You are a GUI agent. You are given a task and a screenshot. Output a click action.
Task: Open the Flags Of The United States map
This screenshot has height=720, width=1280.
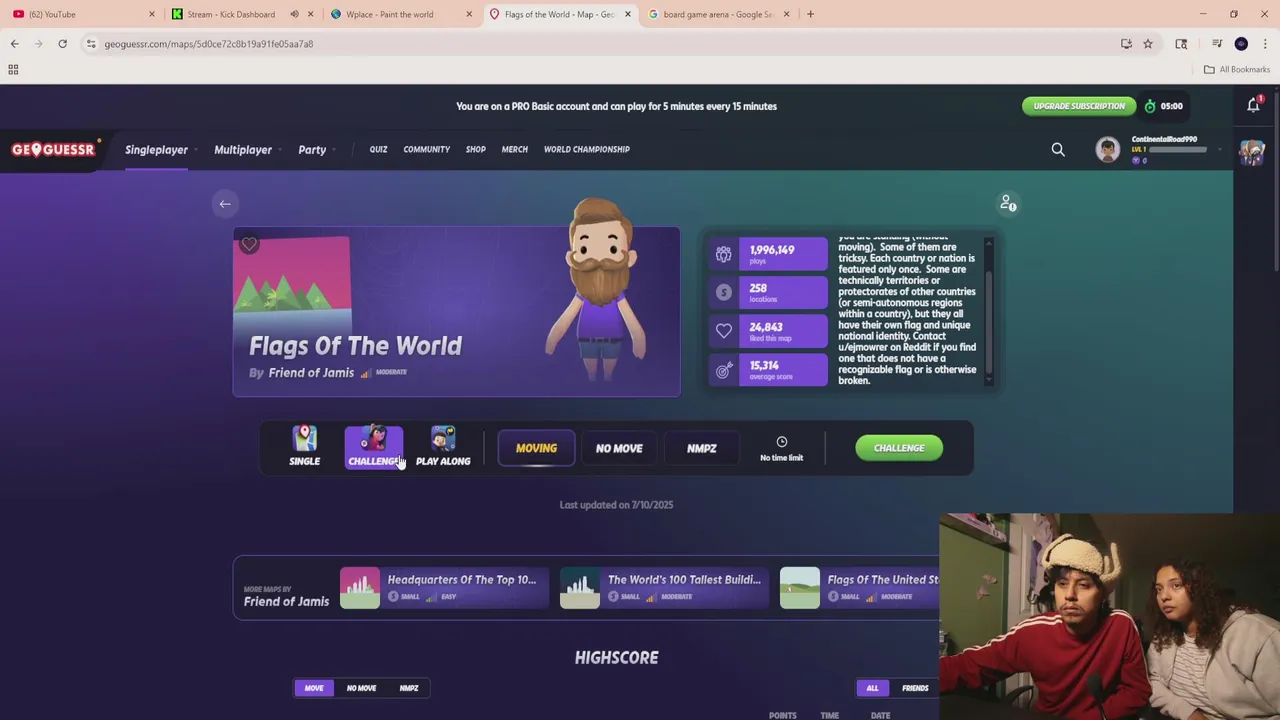883,580
